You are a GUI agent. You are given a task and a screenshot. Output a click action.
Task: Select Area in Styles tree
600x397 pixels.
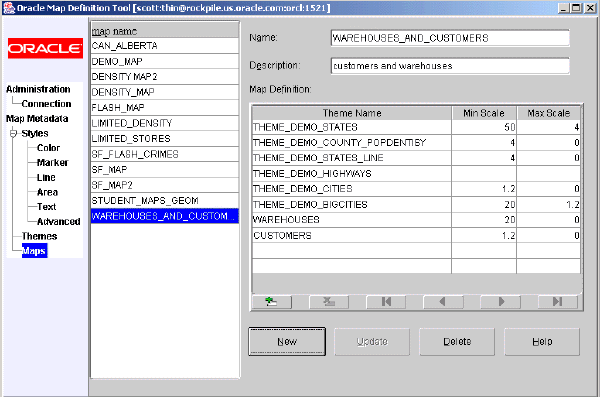pos(47,192)
